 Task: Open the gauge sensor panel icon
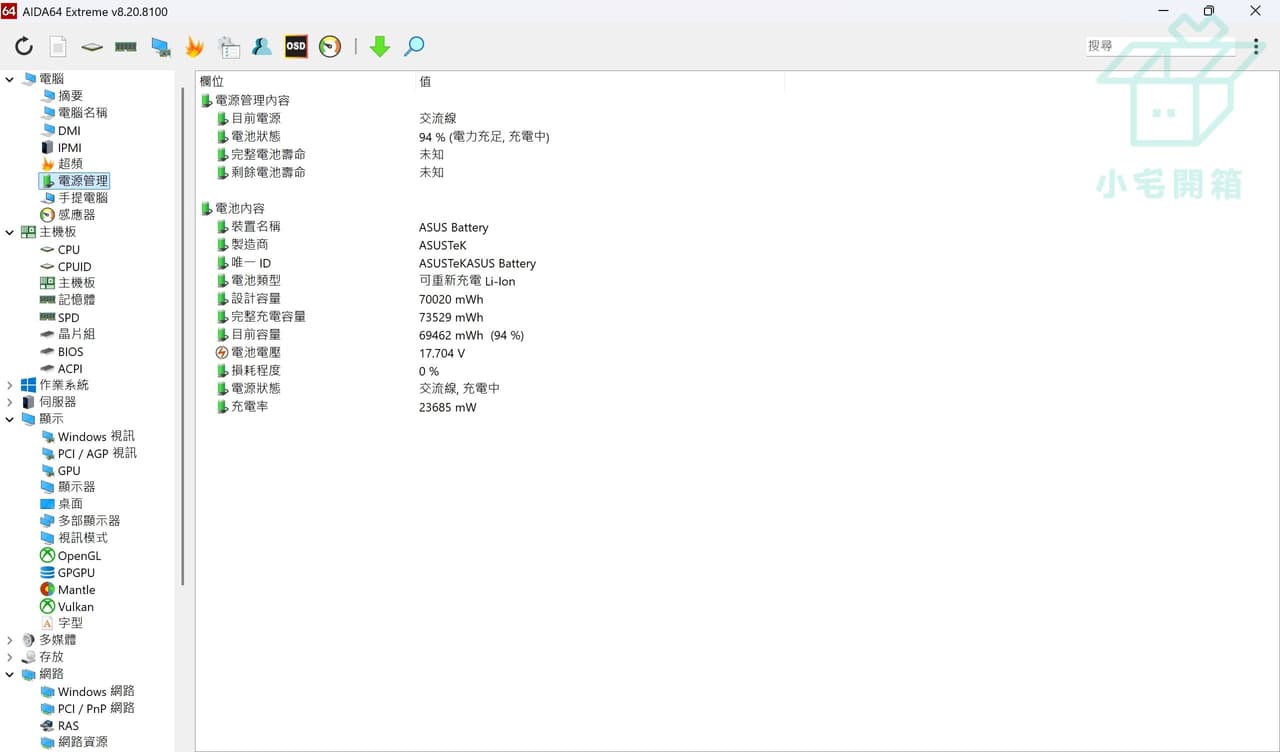(x=330, y=46)
